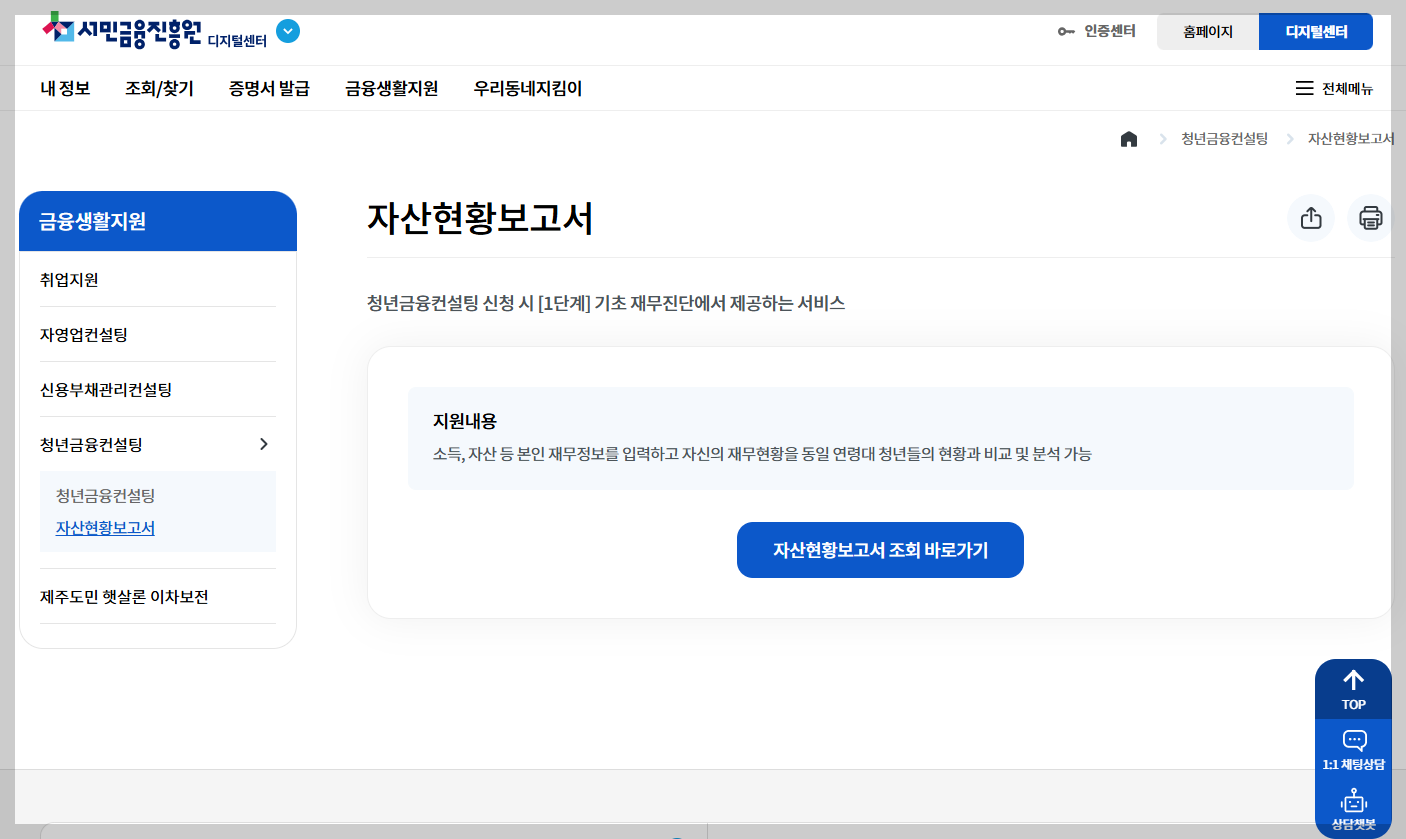Open the 전체메뉴 hamburger menu
This screenshot has height=839, width=1406.
click(x=1335, y=88)
